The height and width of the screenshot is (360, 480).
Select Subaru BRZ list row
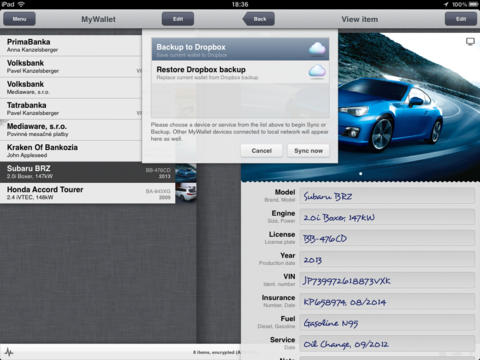click(87, 172)
